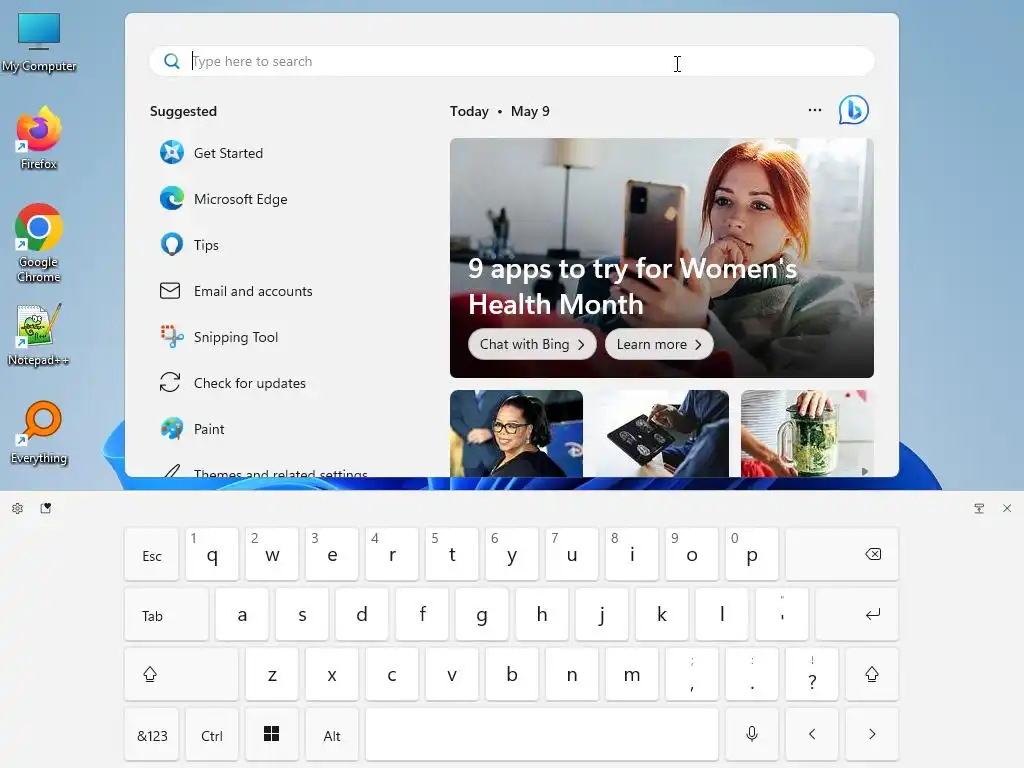Toggle the left Shift key
The height and width of the screenshot is (768, 1024).
[182, 674]
